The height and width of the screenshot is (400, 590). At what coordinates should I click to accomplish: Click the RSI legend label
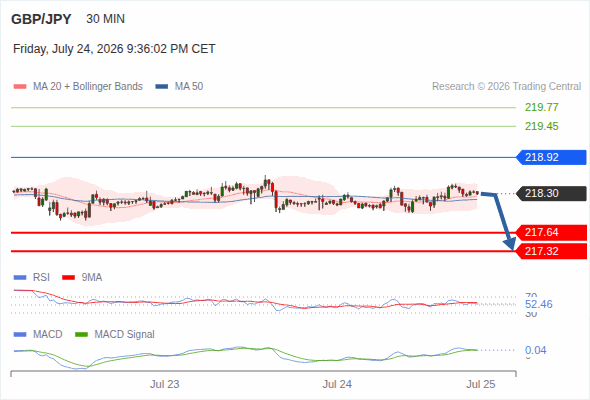41,278
